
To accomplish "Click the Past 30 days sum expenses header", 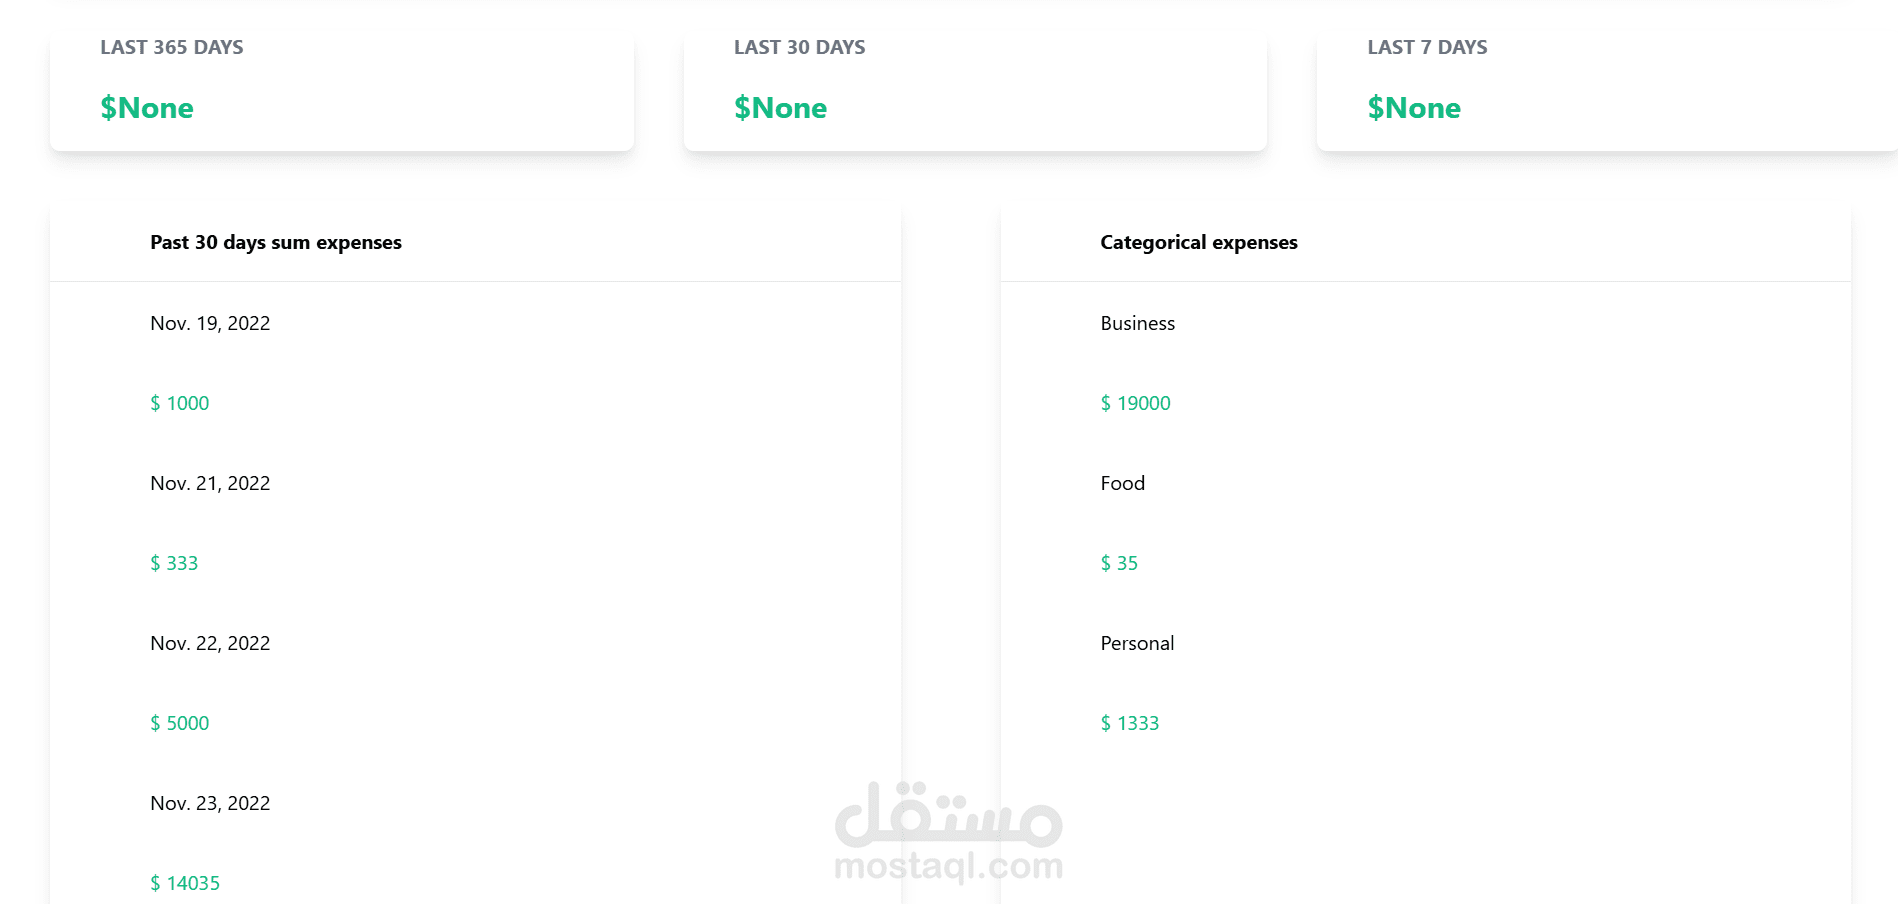I will click(x=276, y=242).
